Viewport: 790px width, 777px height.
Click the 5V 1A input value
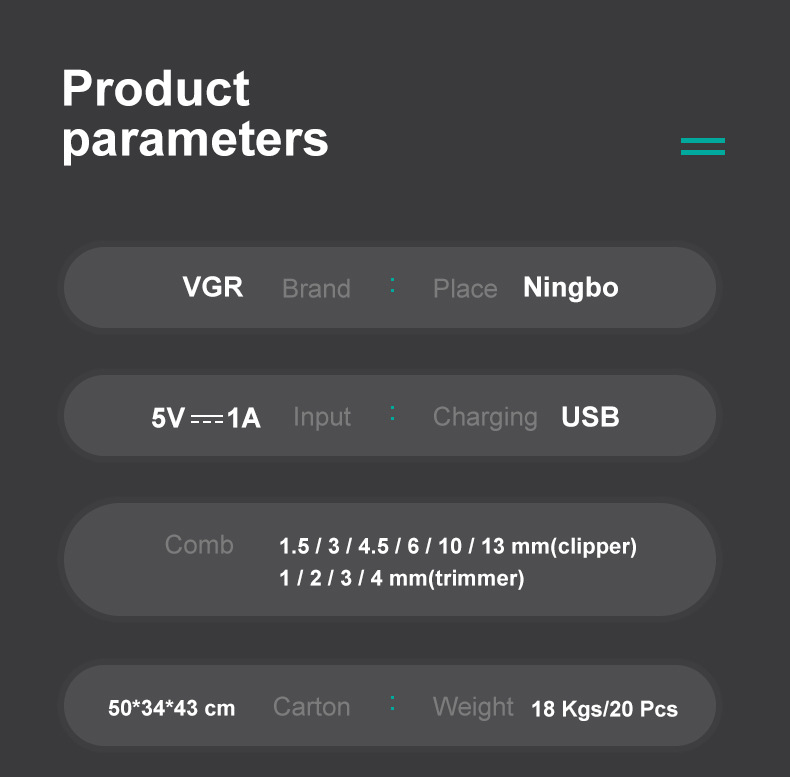tap(205, 417)
